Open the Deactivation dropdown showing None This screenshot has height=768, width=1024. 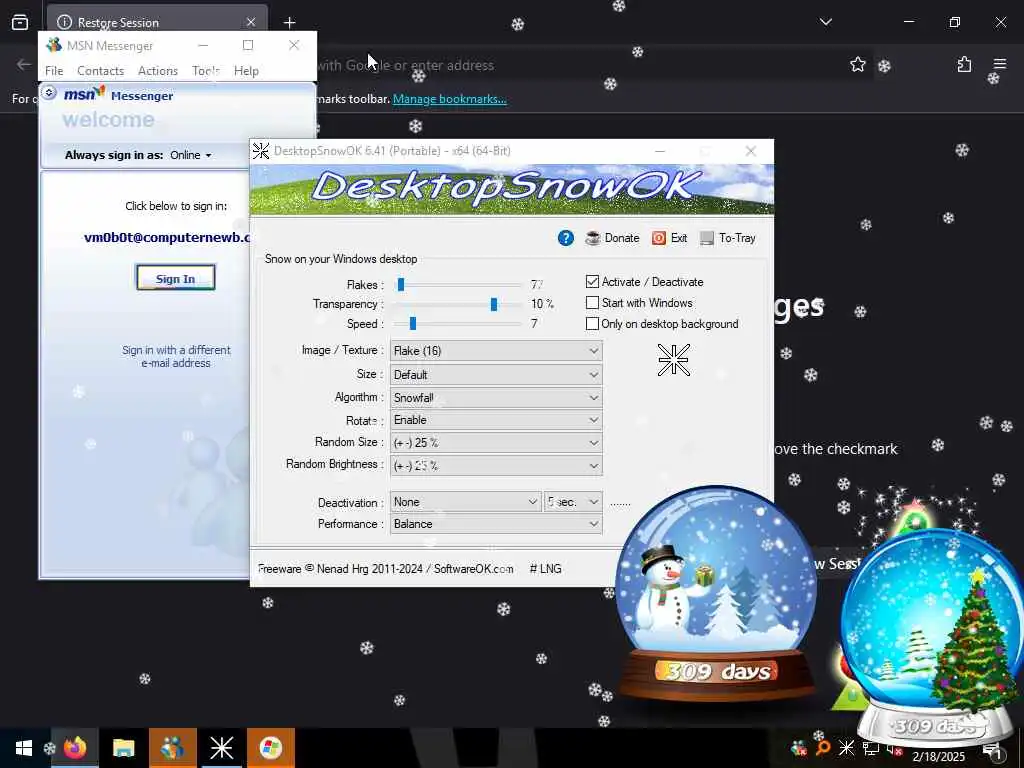pyautogui.click(x=466, y=502)
